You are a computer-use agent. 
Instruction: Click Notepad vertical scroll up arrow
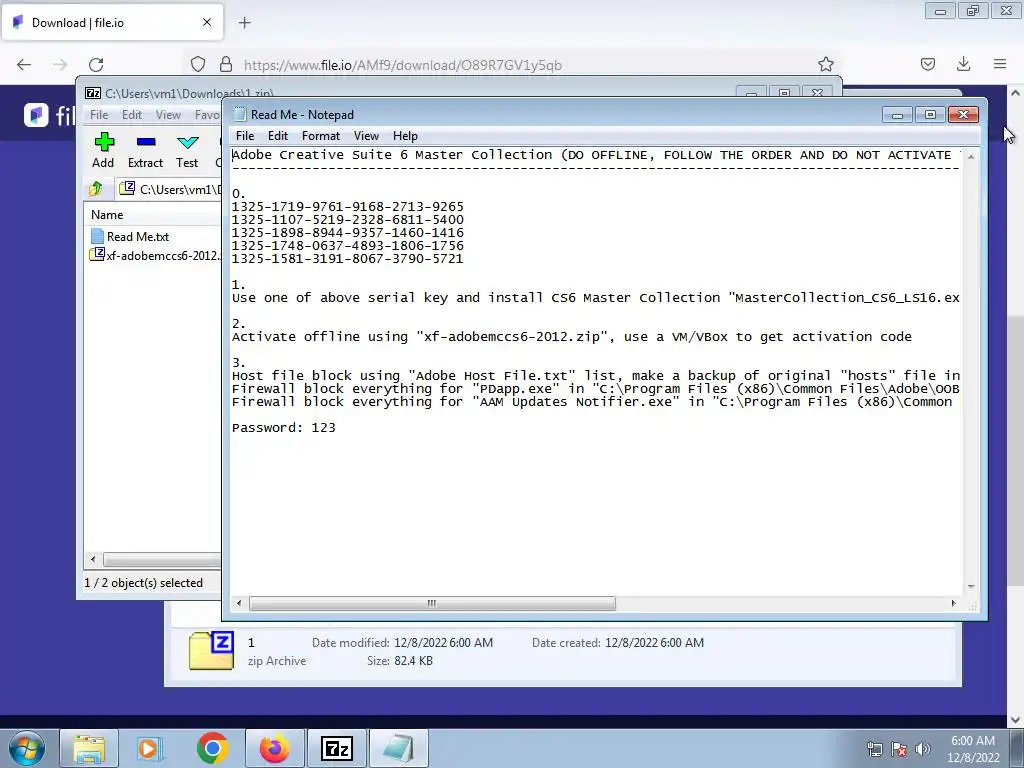point(971,157)
